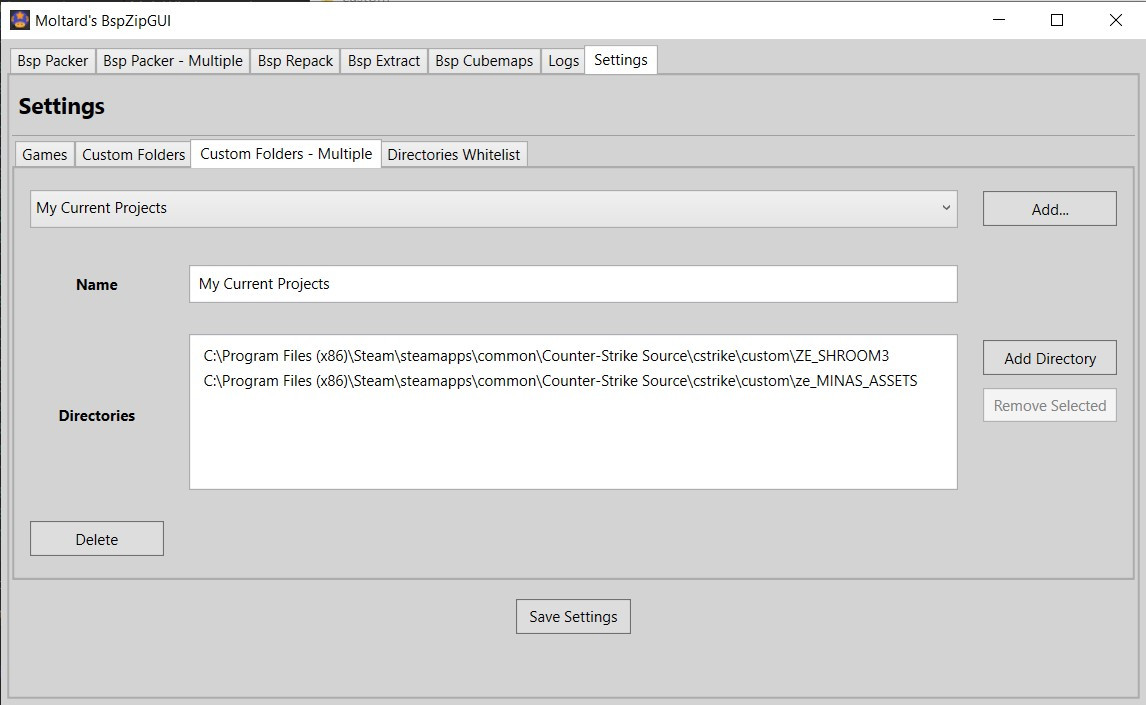View the Logs tab
This screenshot has width=1146, height=705.
(563, 60)
